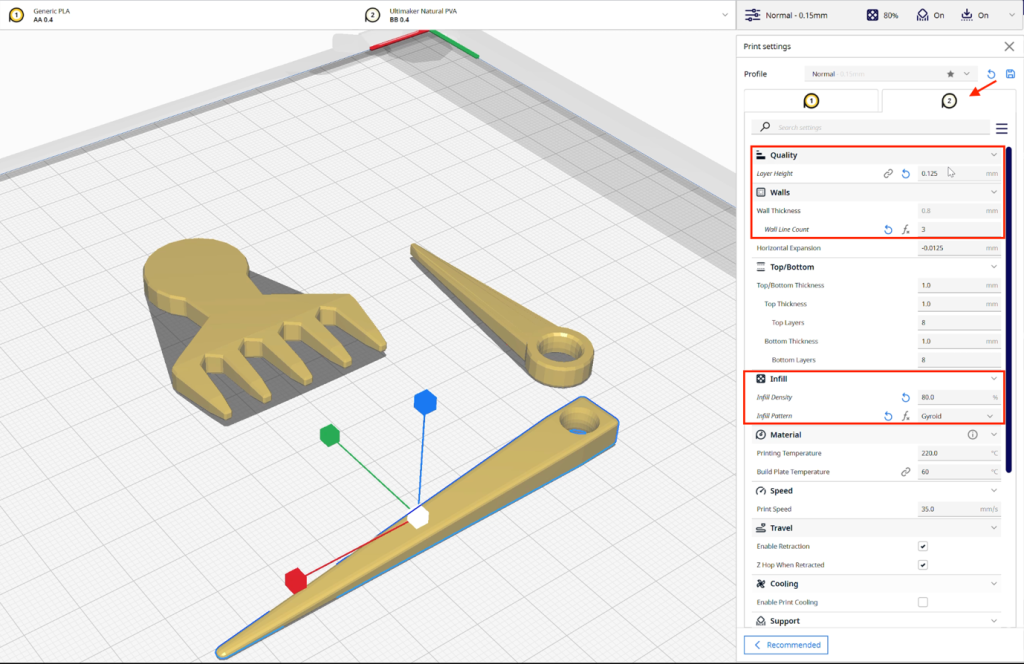This screenshot has width=1024, height=664.
Task: Click the blue Z-axis move handle
Action: [425, 402]
